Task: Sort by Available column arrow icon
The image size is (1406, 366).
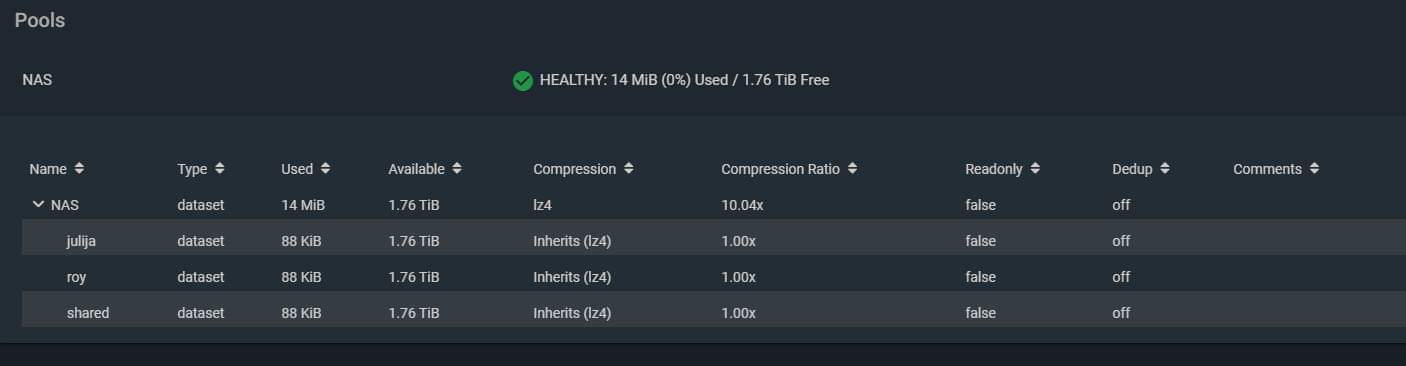Action: point(456,169)
